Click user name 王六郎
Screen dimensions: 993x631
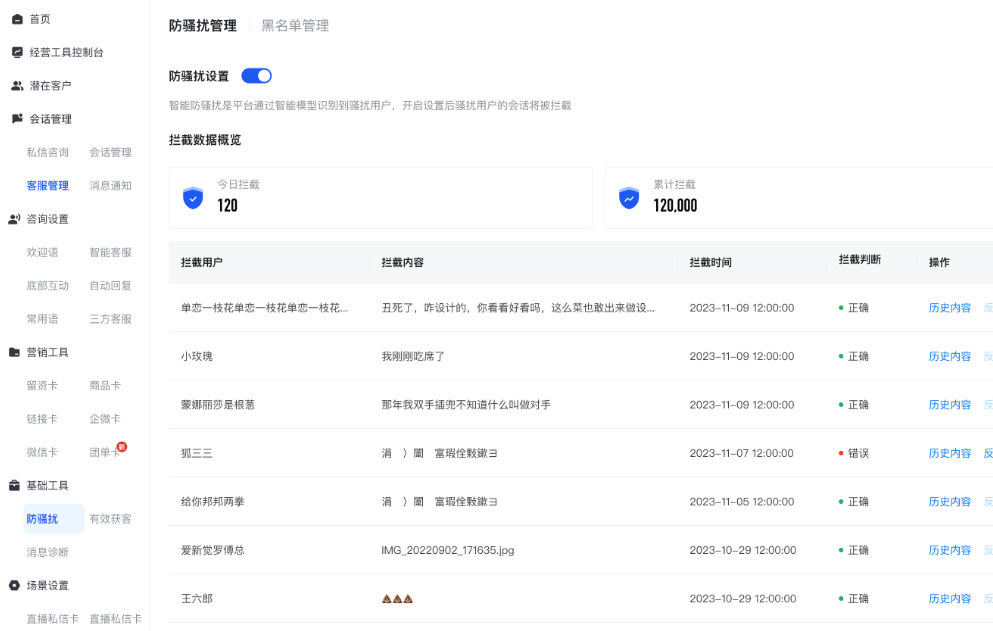pos(196,599)
